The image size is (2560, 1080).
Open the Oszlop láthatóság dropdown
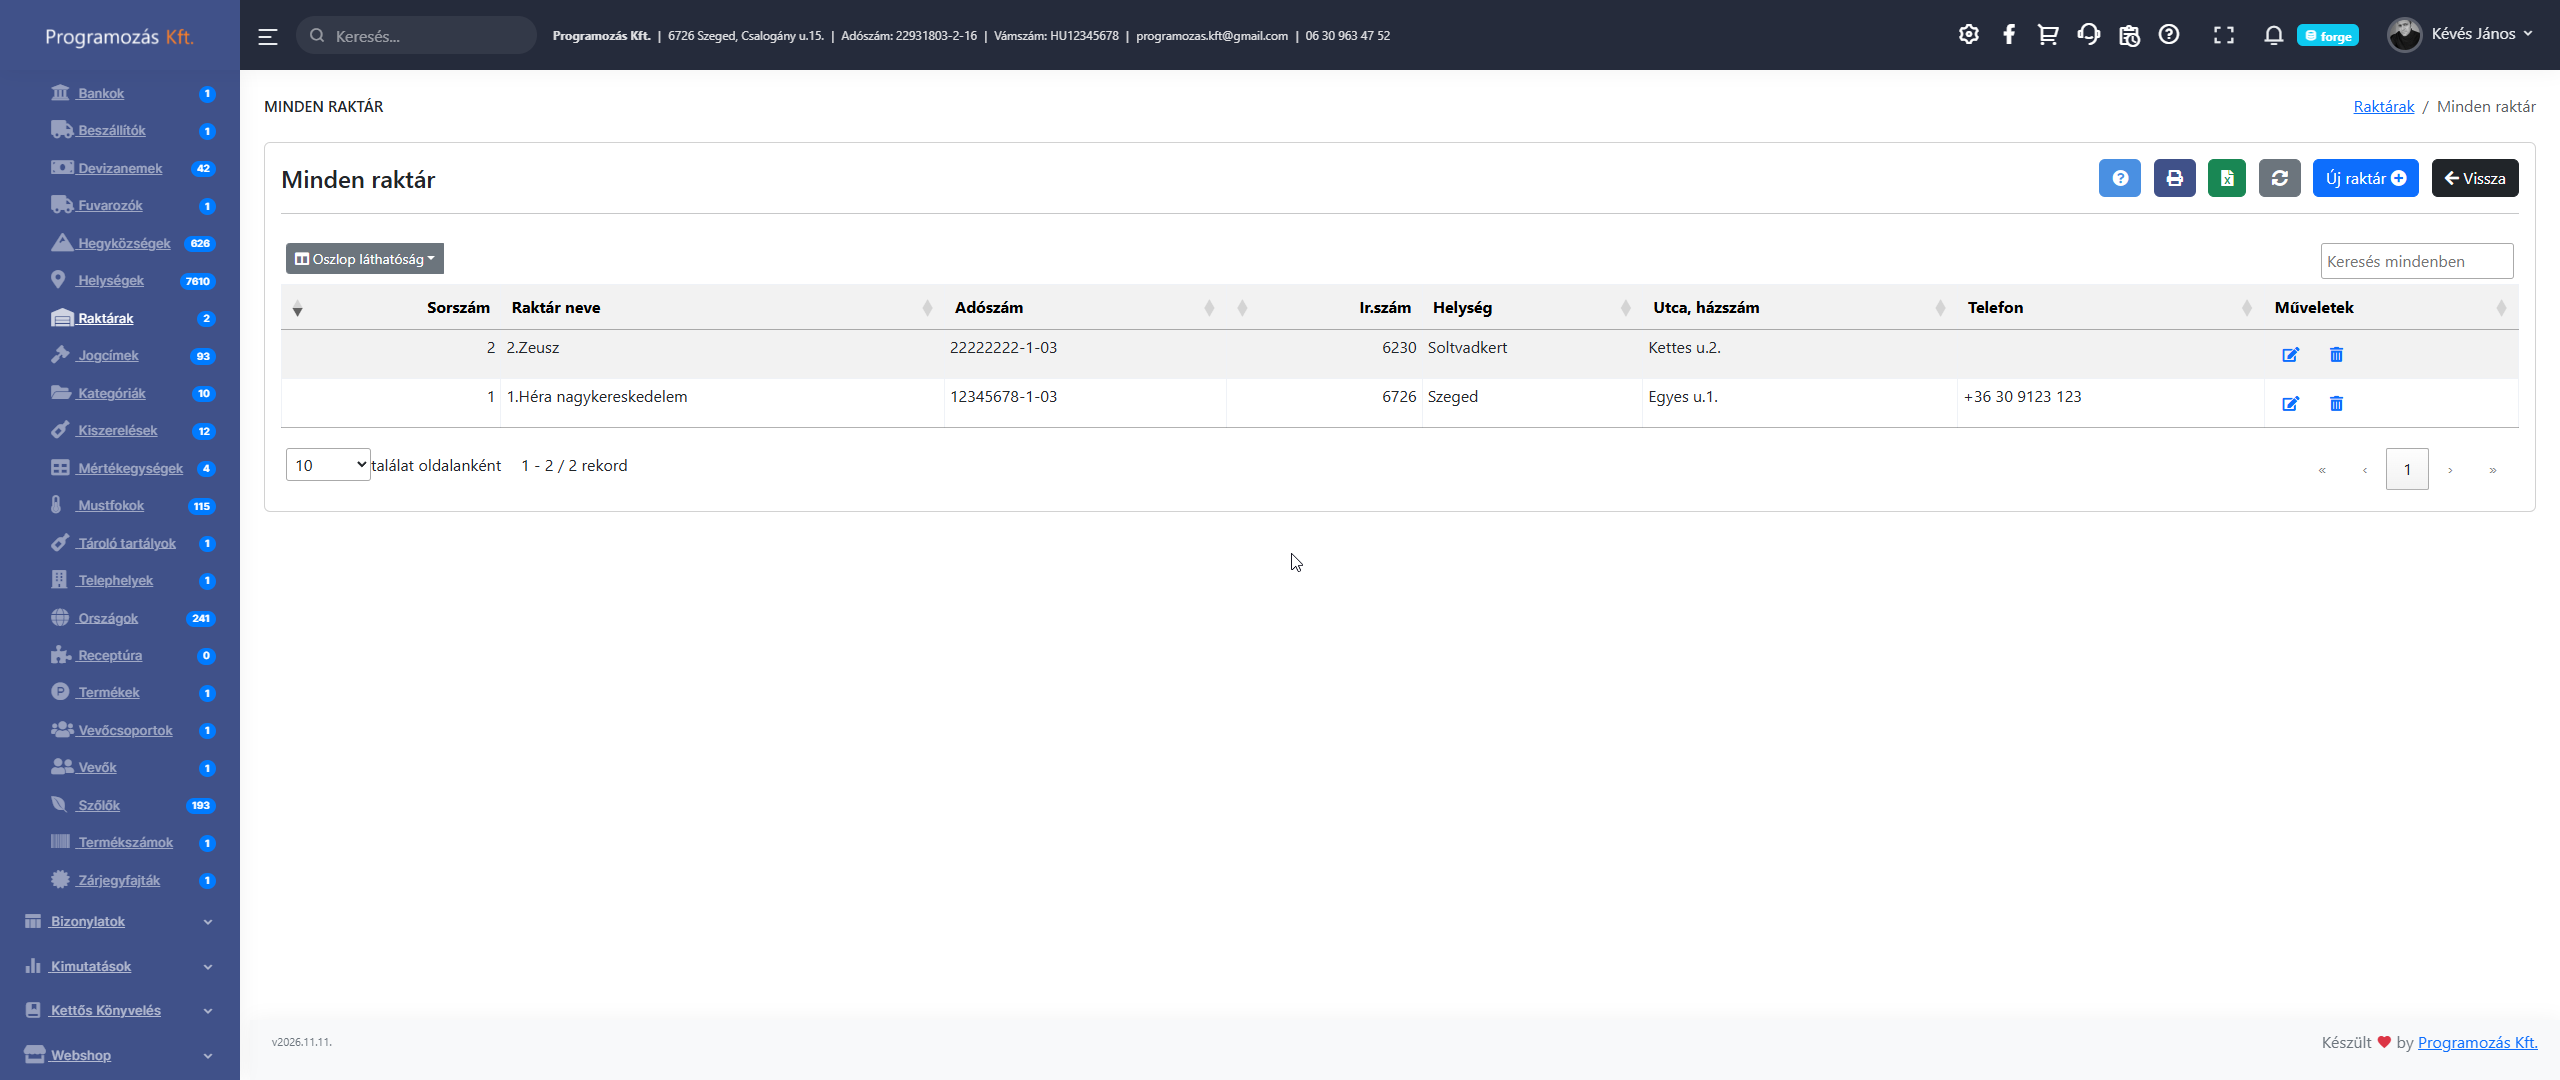(365, 259)
